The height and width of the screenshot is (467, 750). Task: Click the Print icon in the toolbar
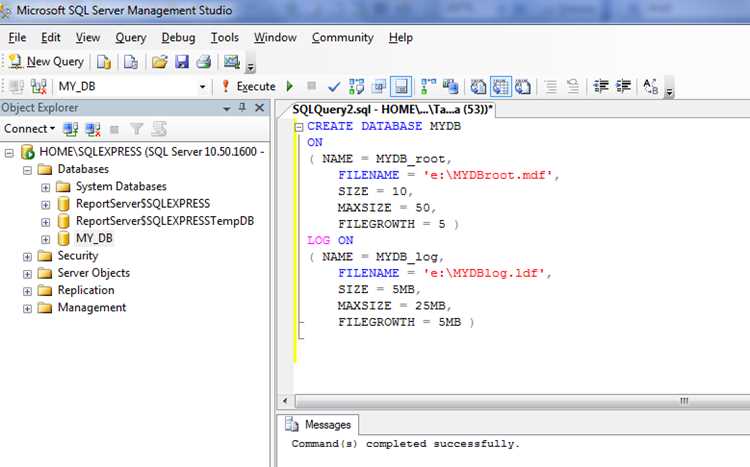pyautogui.click(x=203, y=62)
